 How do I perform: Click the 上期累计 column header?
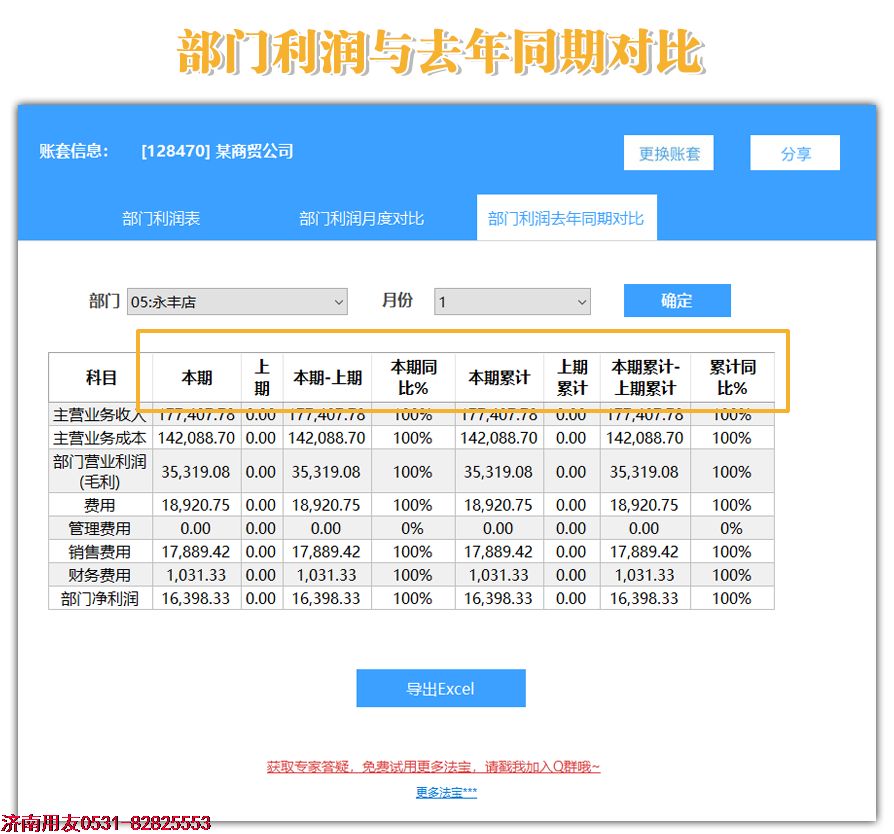tap(572, 377)
